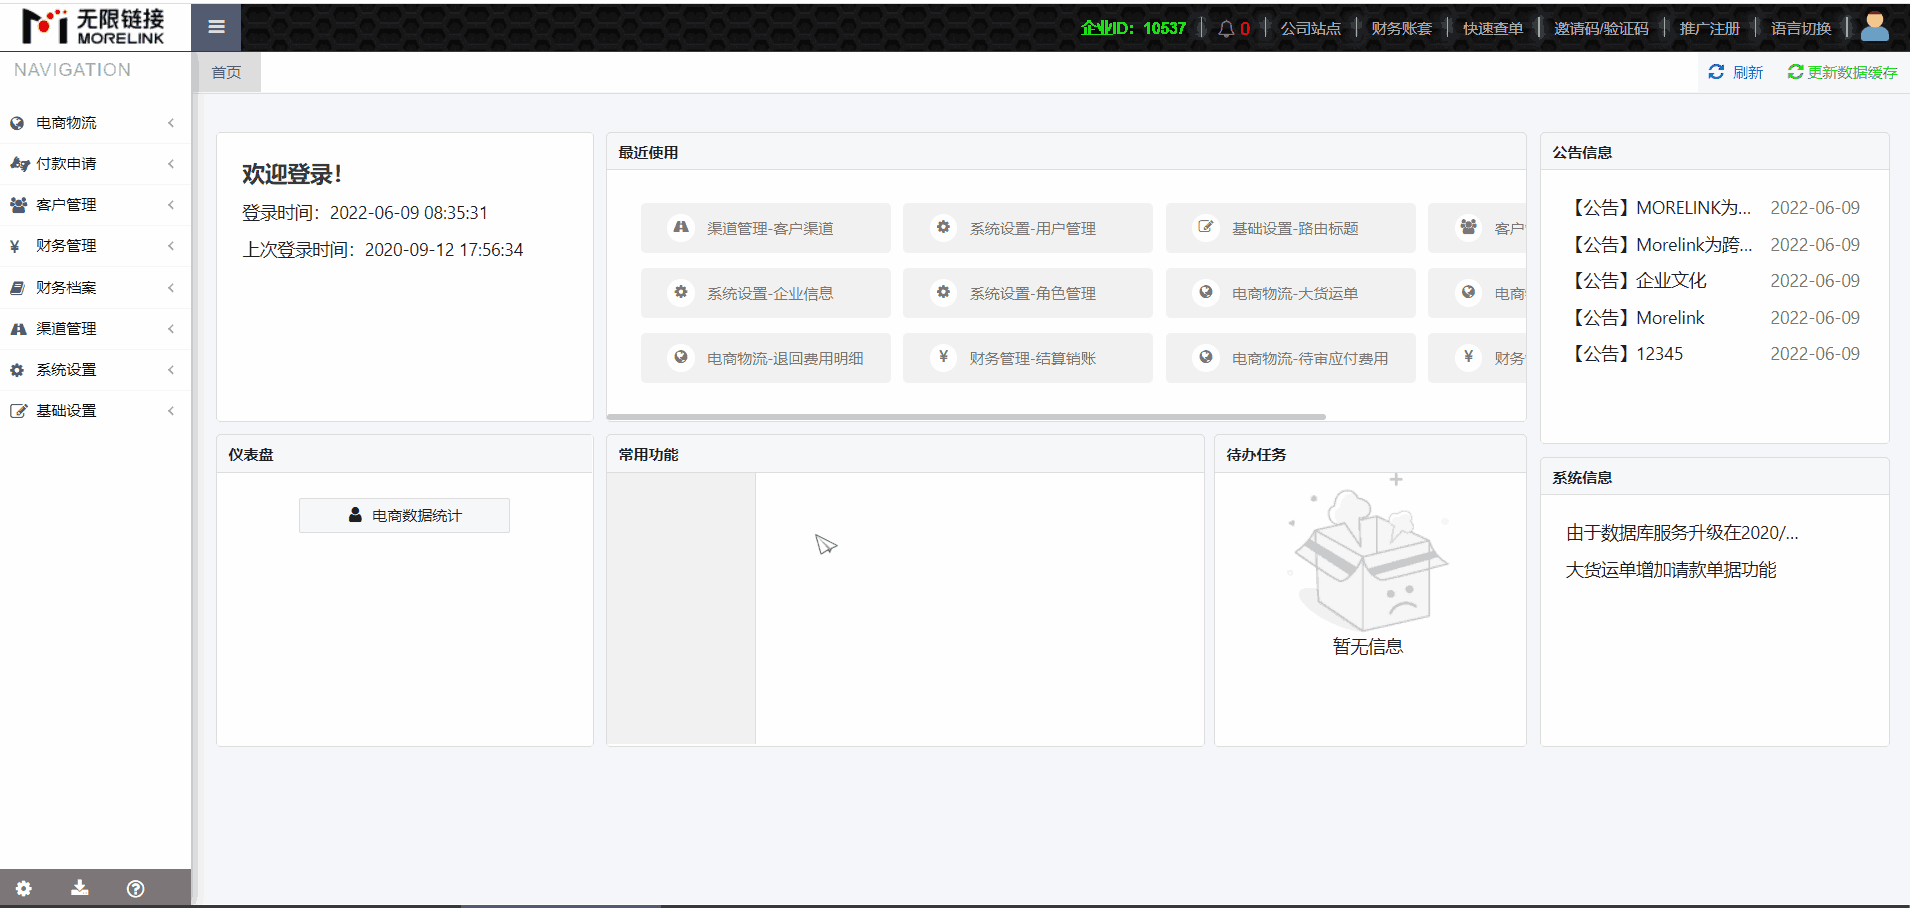Click the yen icon beside 财务管理 in the sidebar
This screenshot has height=908, width=1910.
pyautogui.click(x=15, y=246)
